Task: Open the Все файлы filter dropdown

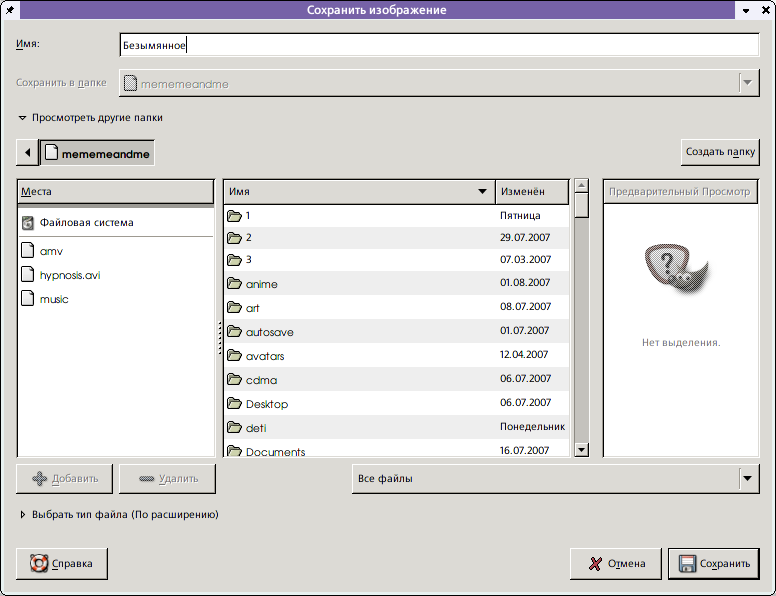Action: pyautogui.click(x=749, y=479)
